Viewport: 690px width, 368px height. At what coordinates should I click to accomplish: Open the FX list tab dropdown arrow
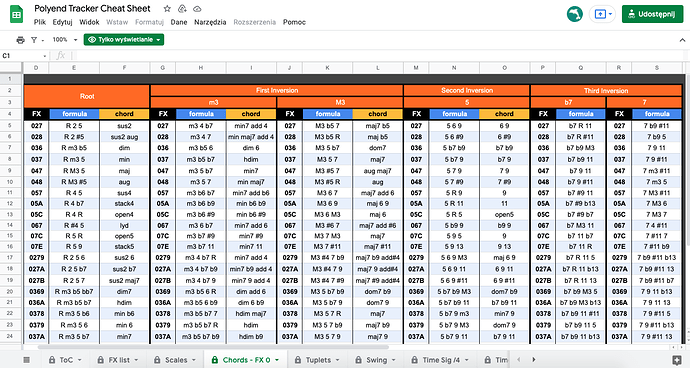pos(136,360)
